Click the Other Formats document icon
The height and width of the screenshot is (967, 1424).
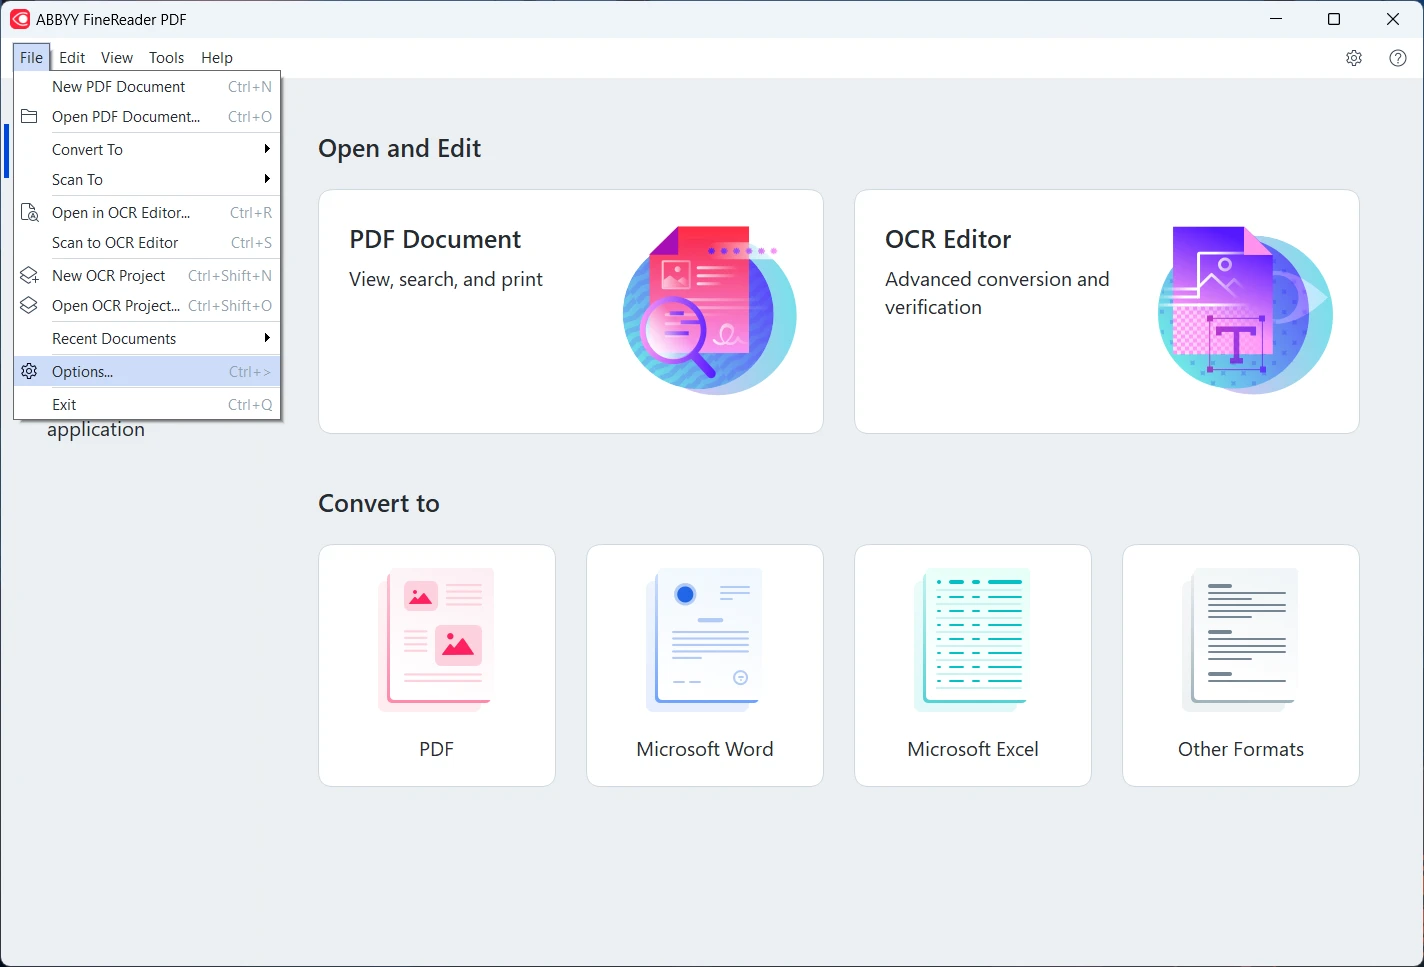pos(1241,640)
